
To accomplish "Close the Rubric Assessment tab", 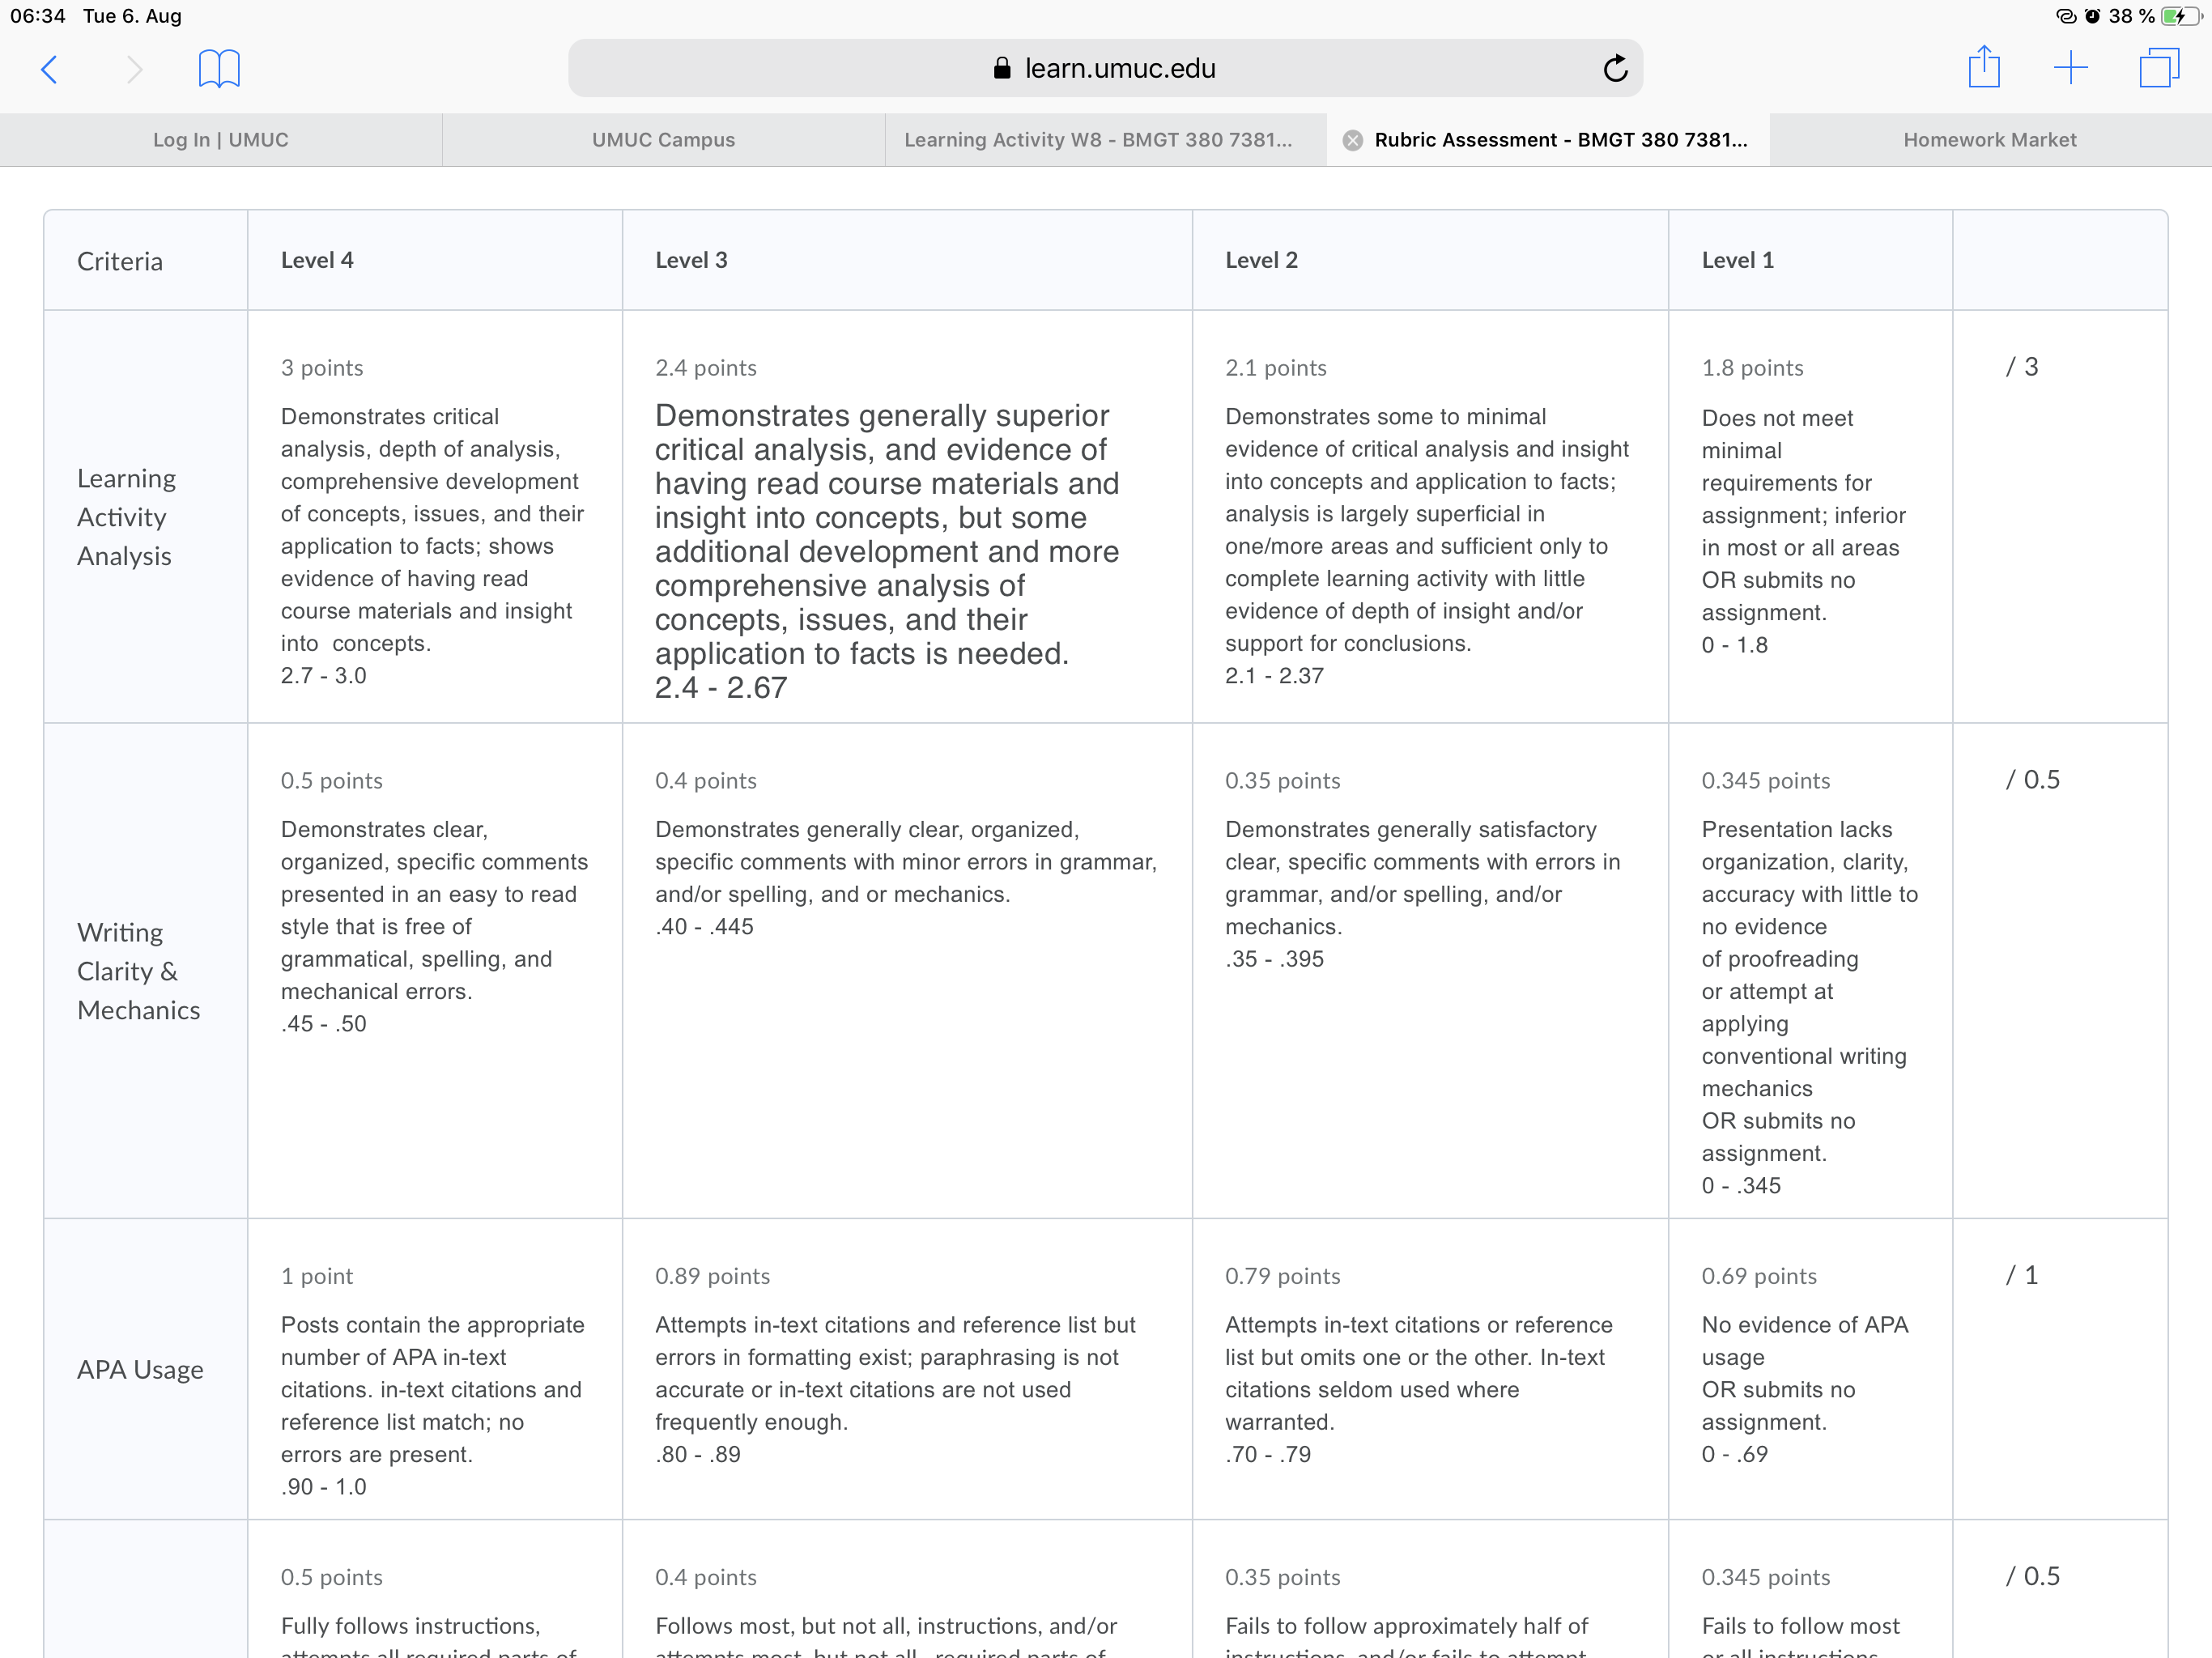I will click(1352, 140).
